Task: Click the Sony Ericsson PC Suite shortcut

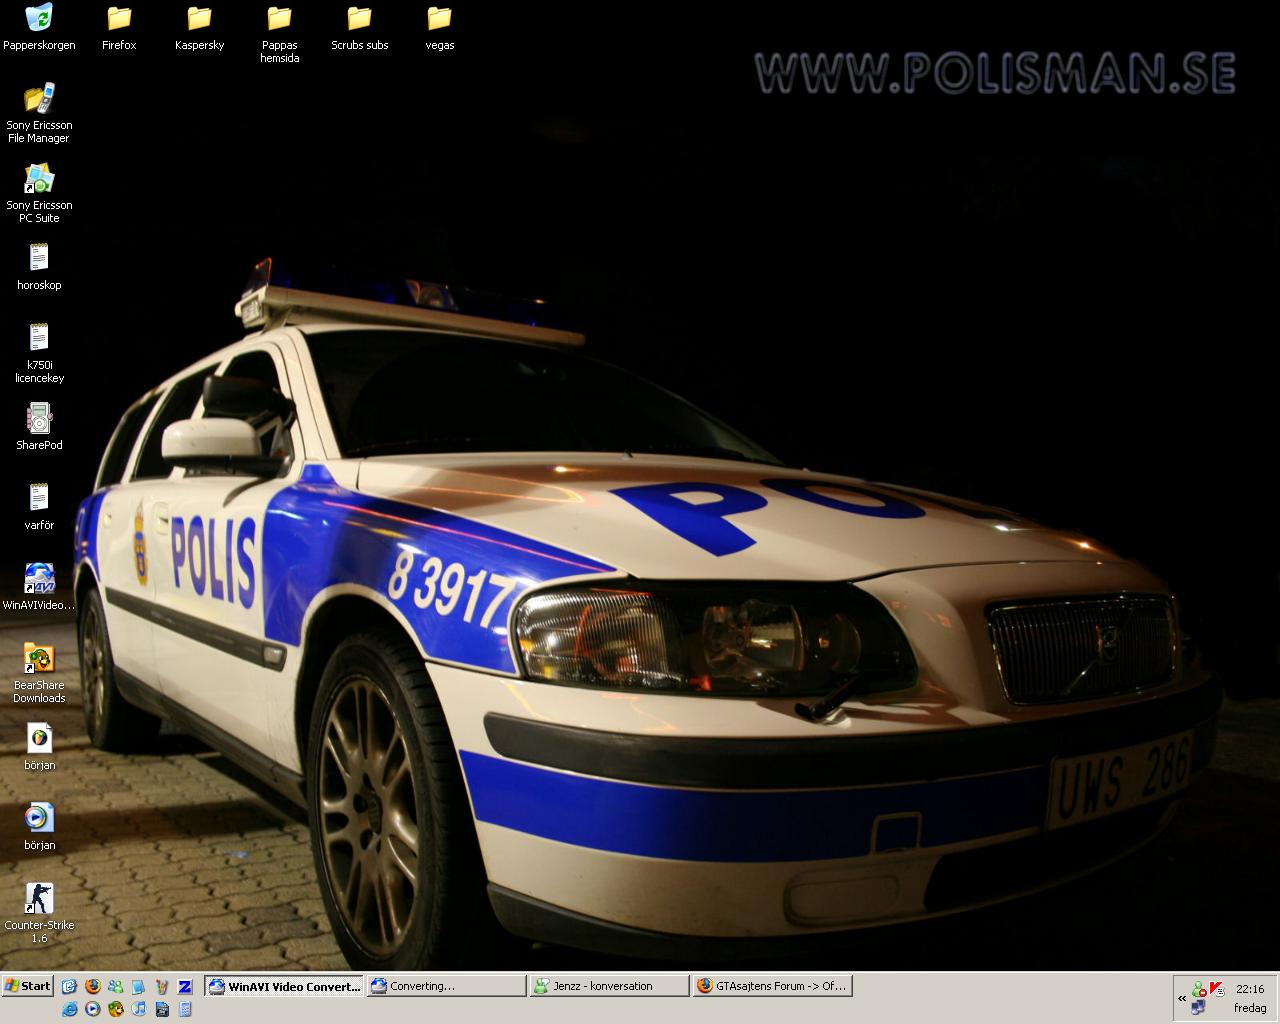Action: click(39, 193)
